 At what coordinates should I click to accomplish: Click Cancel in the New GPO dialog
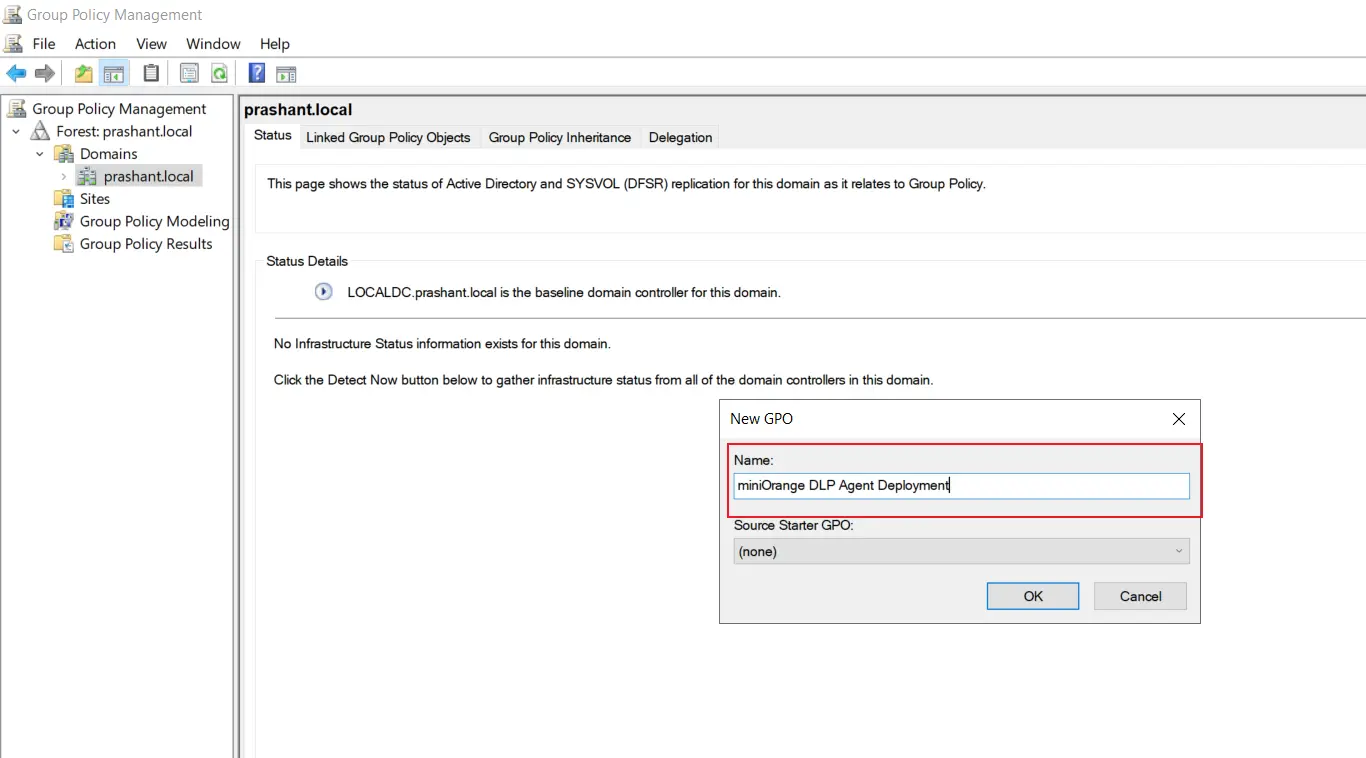pyautogui.click(x=1139, y=595)
